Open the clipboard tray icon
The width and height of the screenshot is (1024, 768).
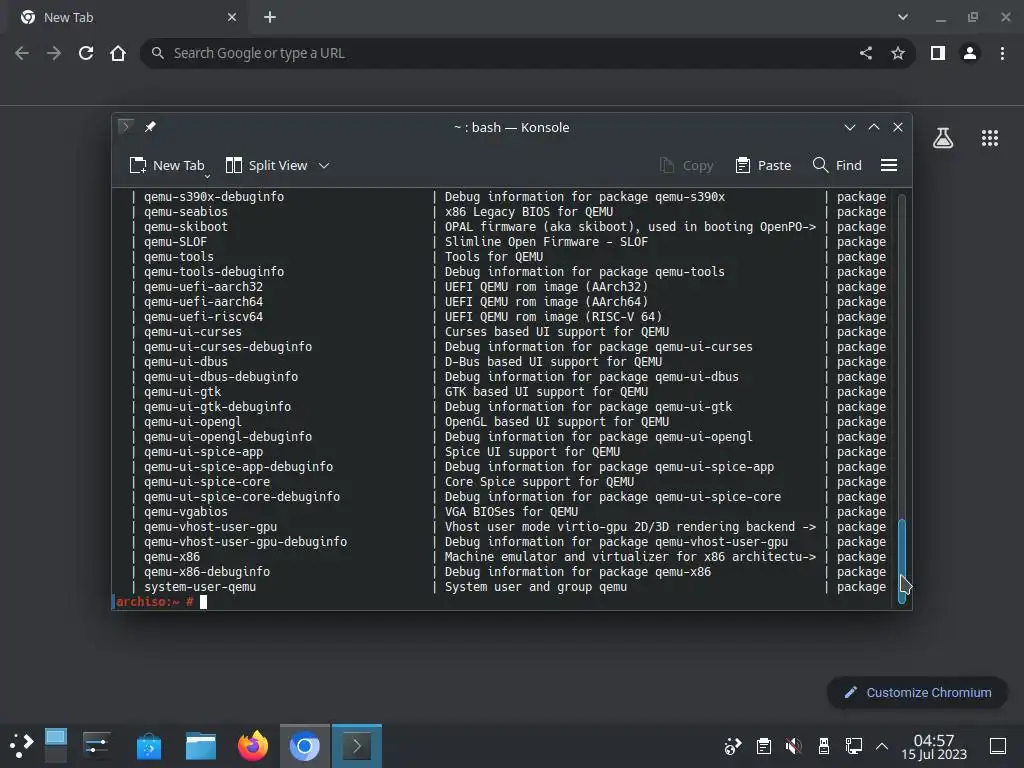pos(763,746)
